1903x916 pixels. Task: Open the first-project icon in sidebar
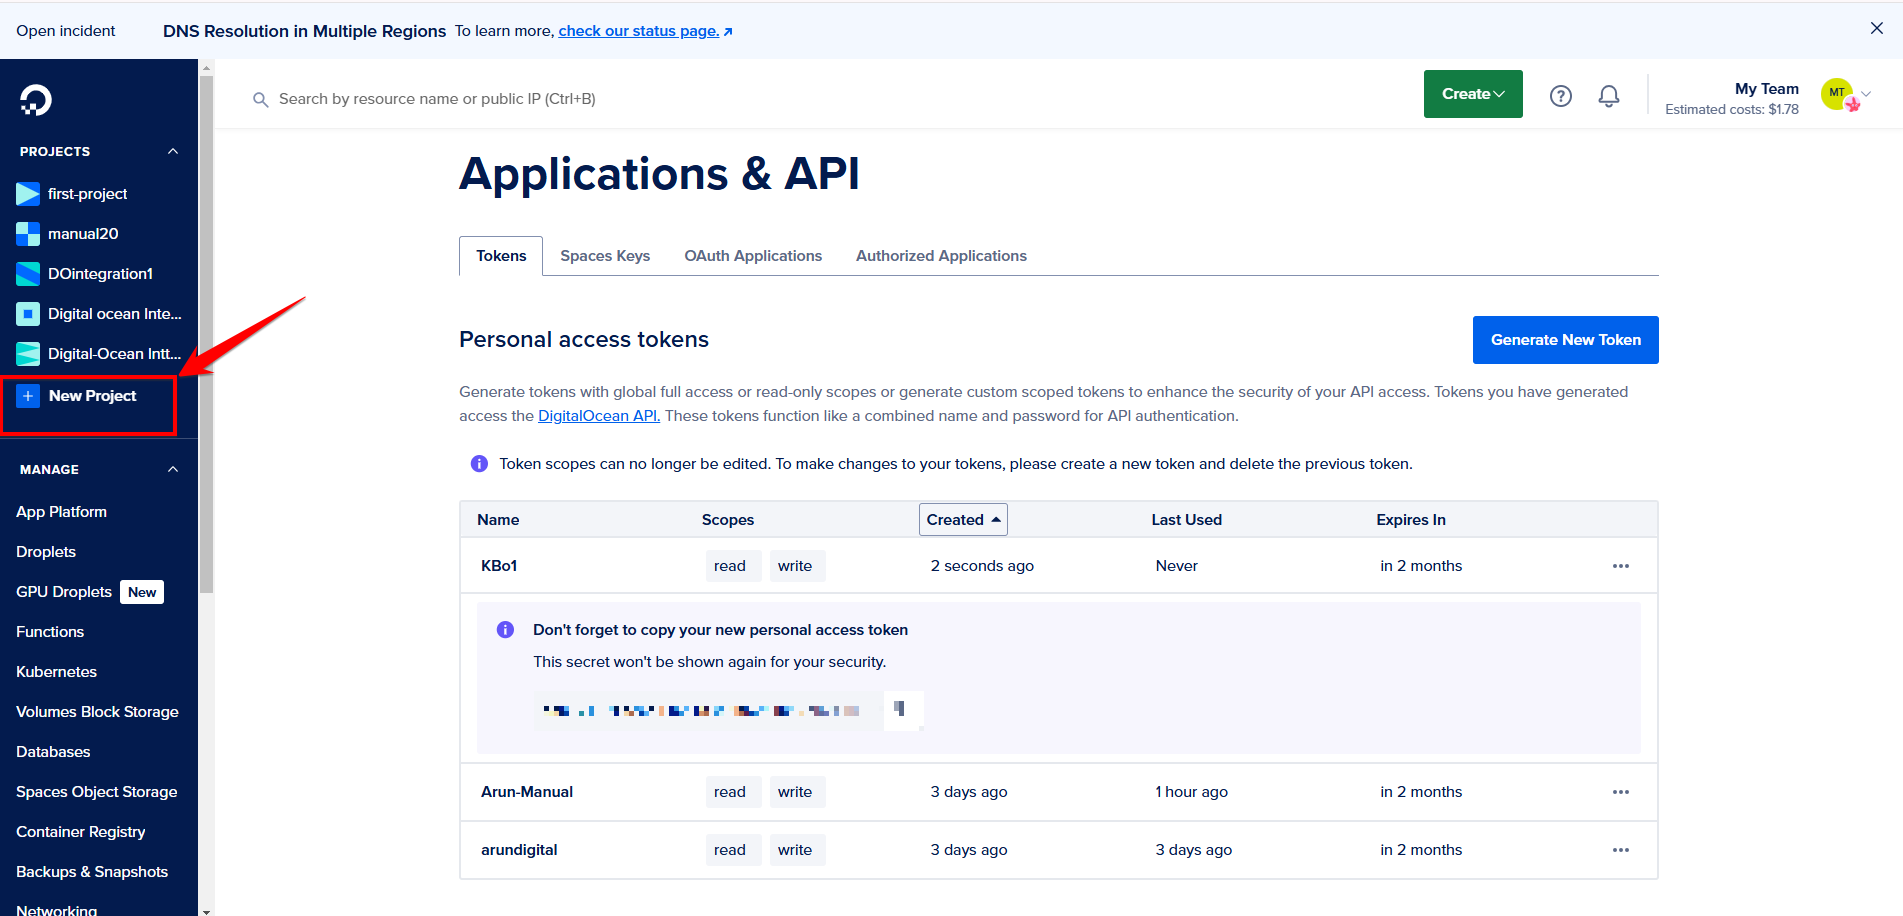point(28,194)
